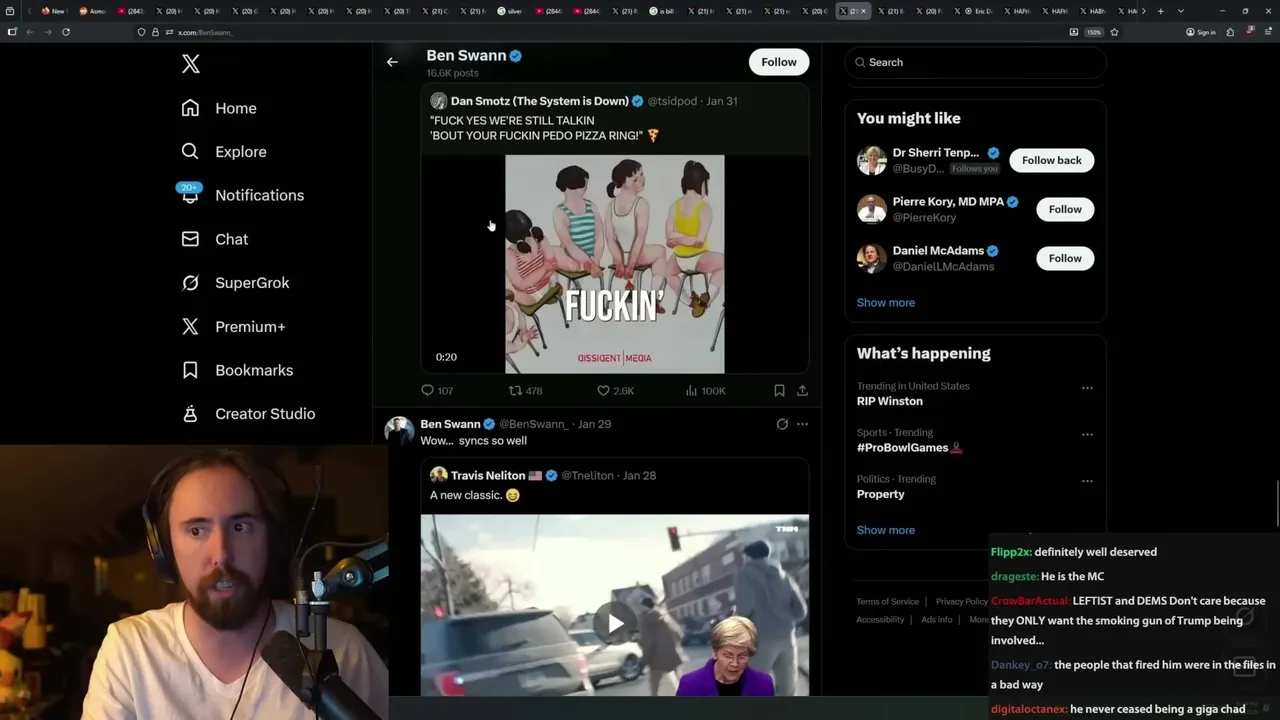Click the browser forward arrow
The image size is (1280, 720).
[48, 32]
